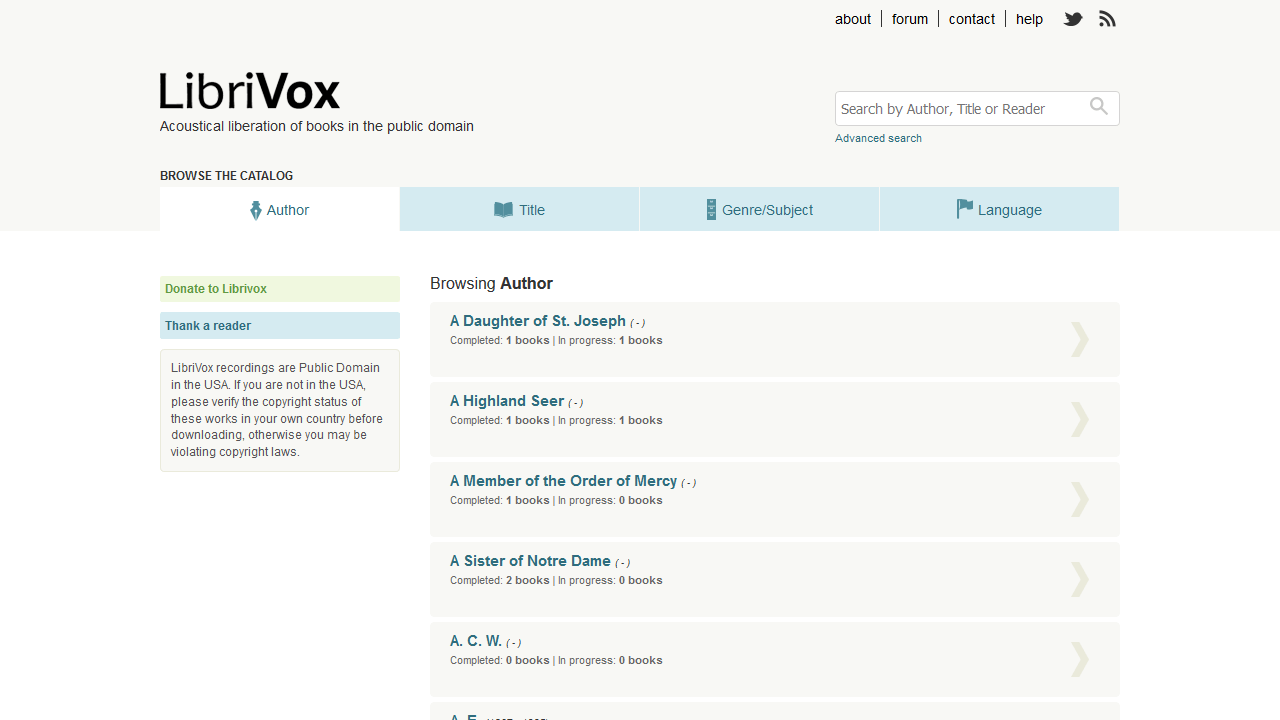
Task: Click Thank a reader button
Action: pos(280,326)
